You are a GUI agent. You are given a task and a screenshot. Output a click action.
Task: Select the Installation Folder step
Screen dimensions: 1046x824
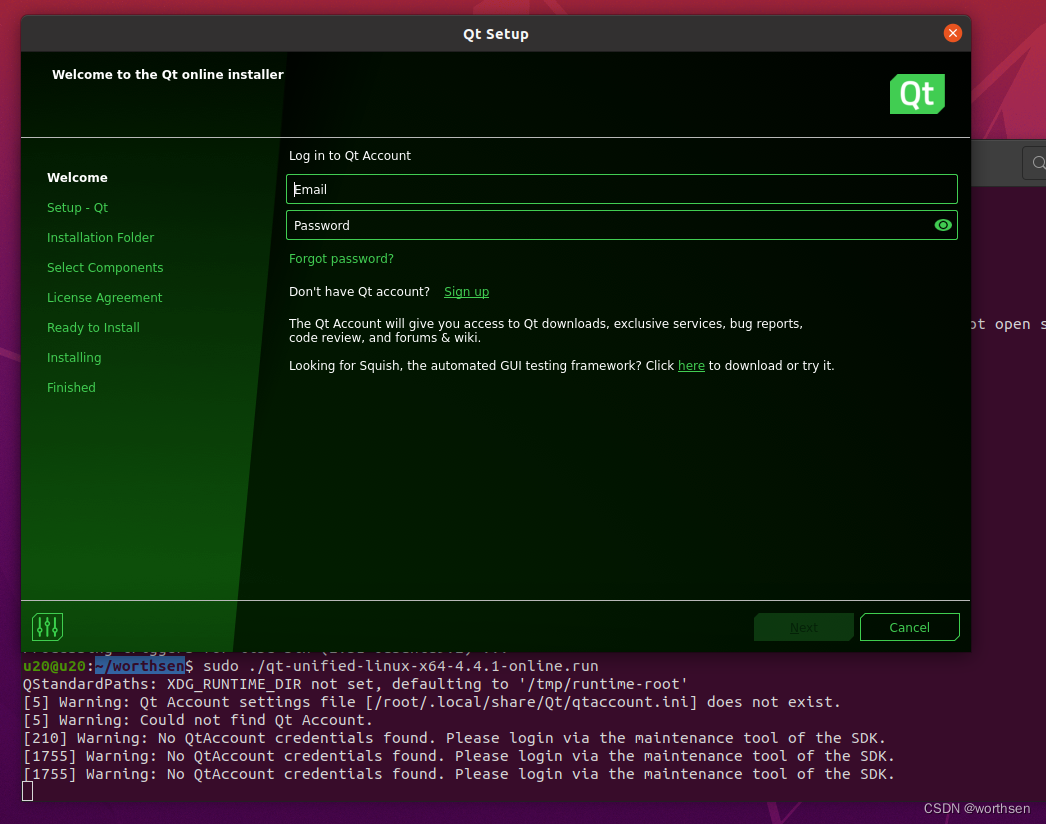100,238
